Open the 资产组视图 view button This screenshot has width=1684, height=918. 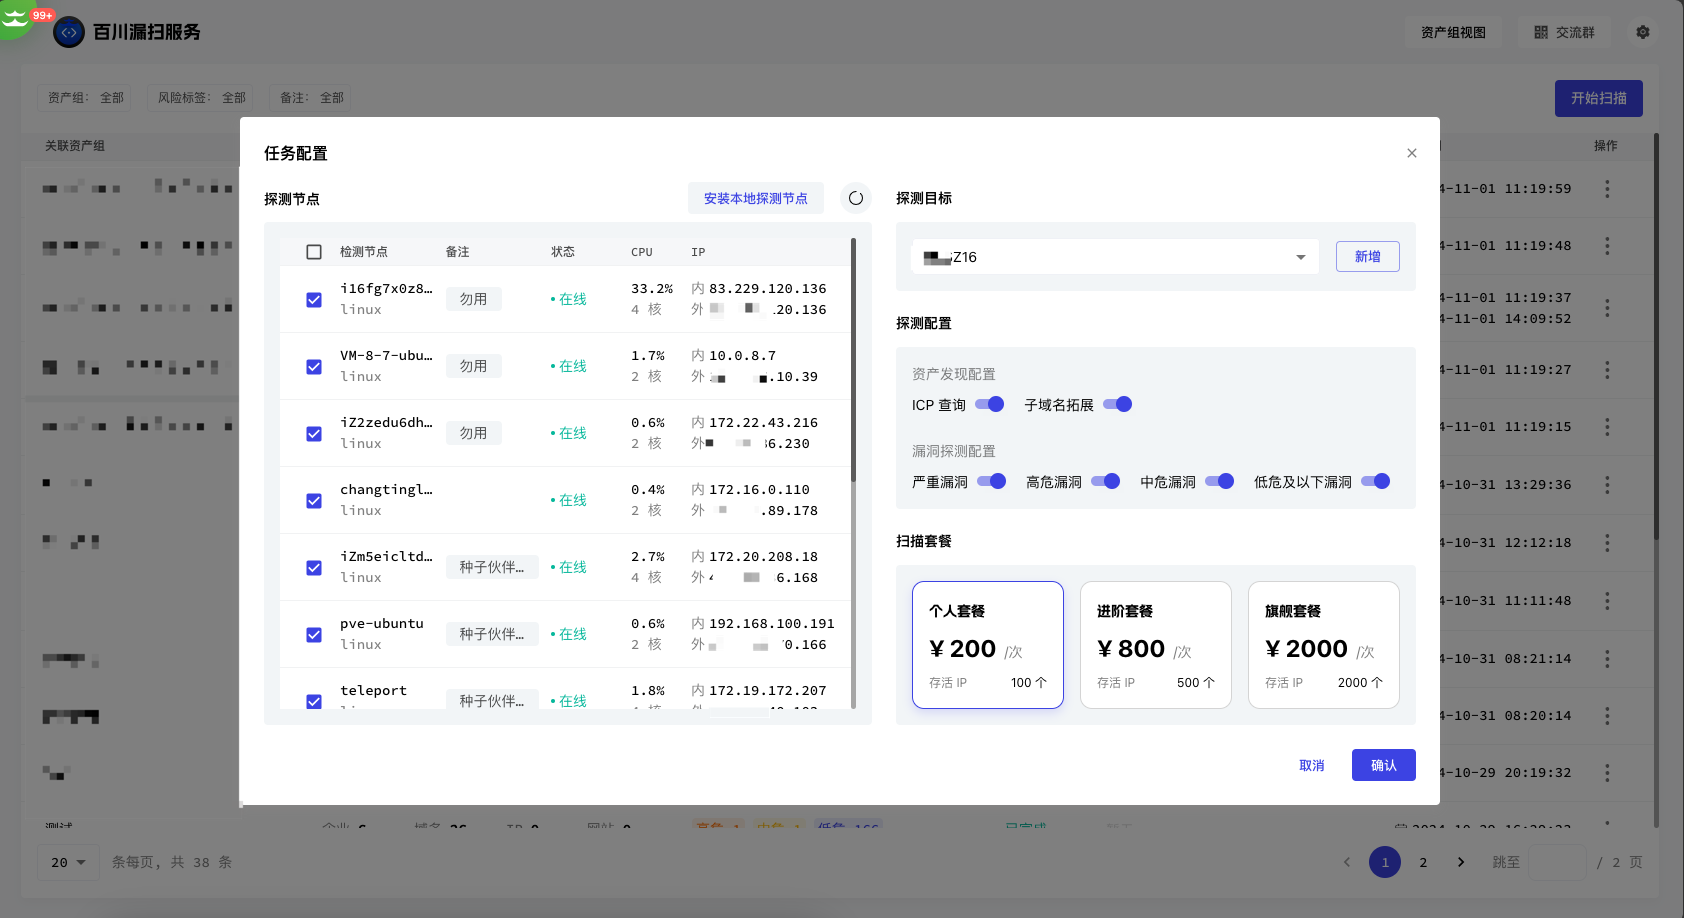point(1453,32)
